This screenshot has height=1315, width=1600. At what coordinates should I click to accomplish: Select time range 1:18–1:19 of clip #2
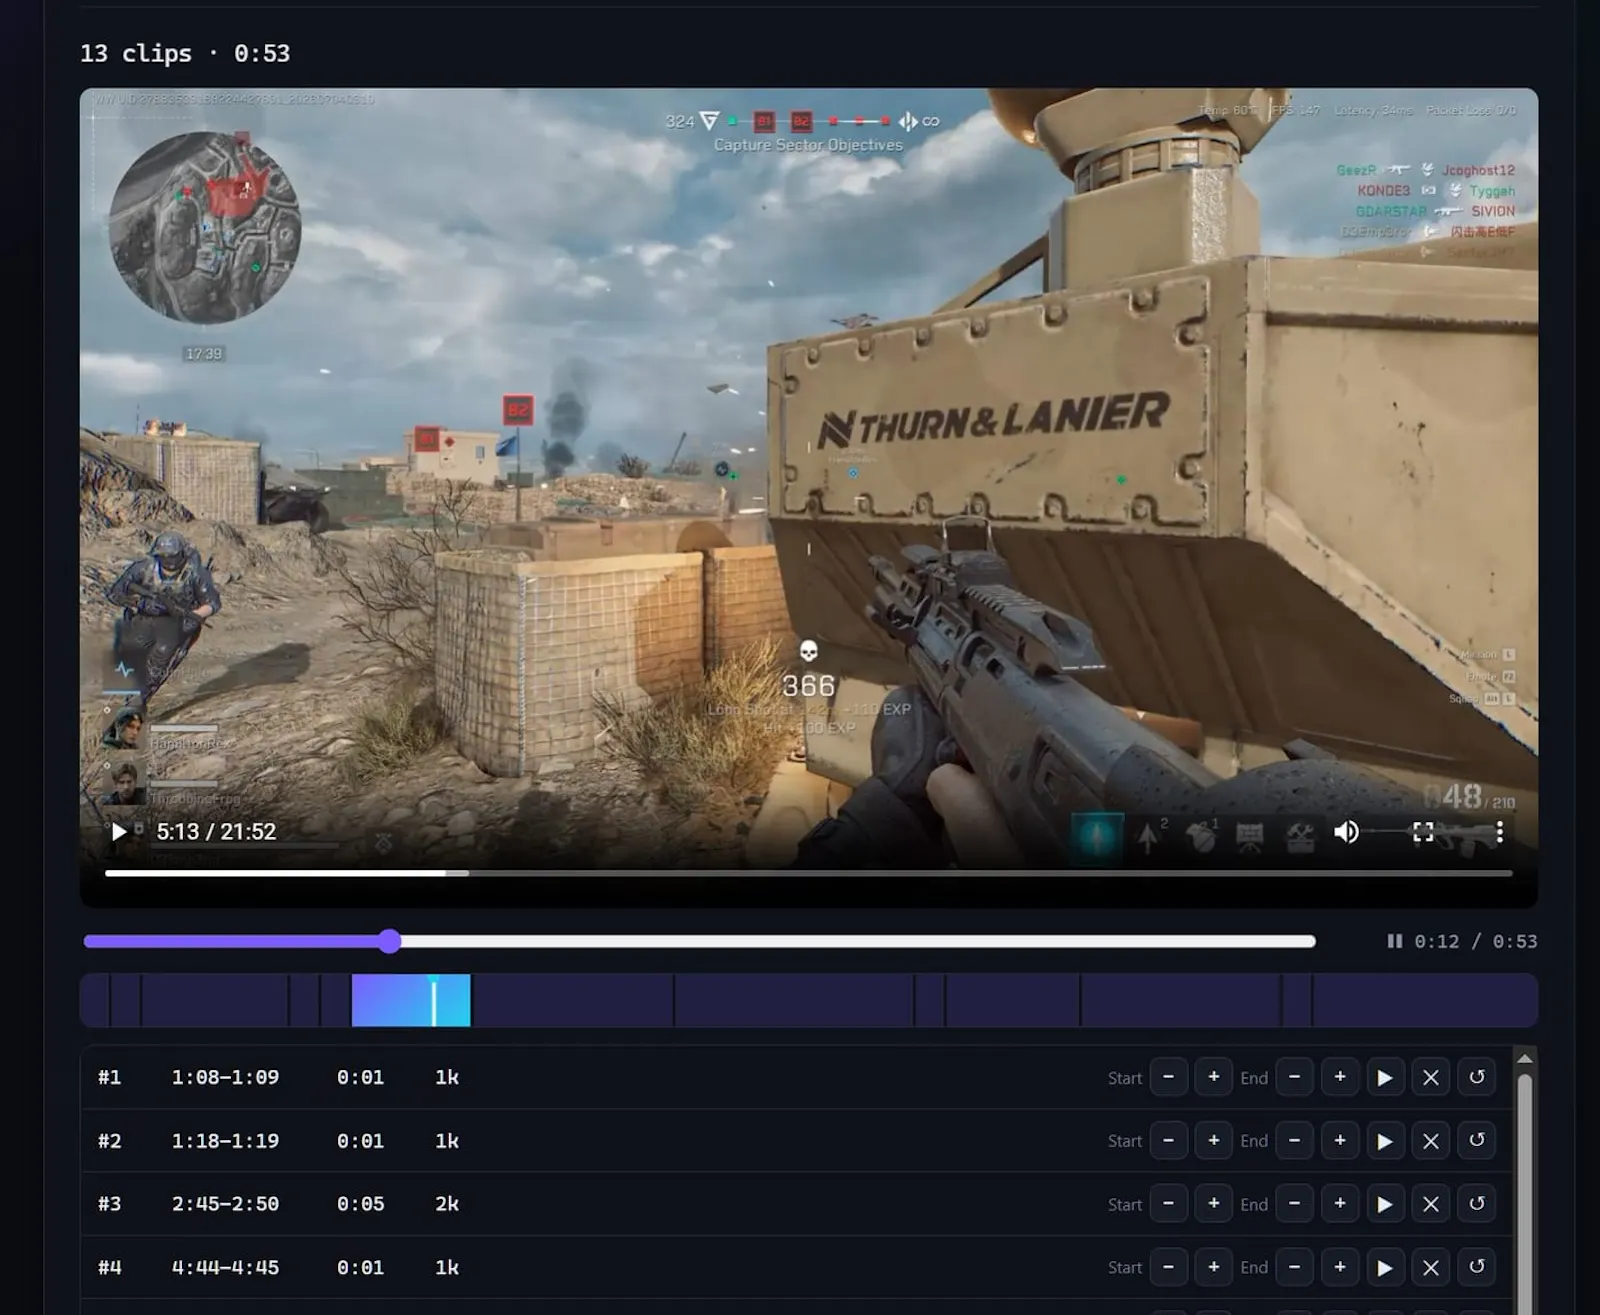pos(225,1140)
